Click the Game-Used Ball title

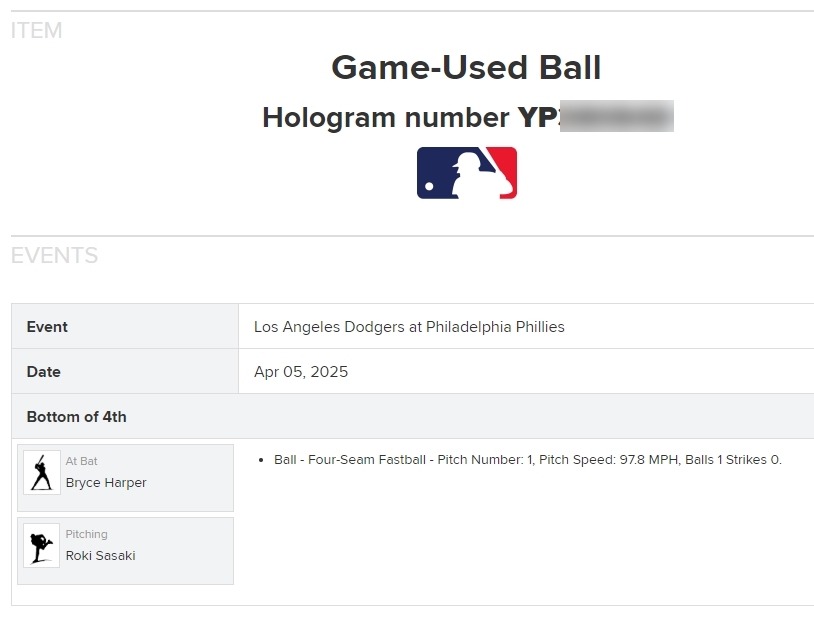click(x=466, y=68)
